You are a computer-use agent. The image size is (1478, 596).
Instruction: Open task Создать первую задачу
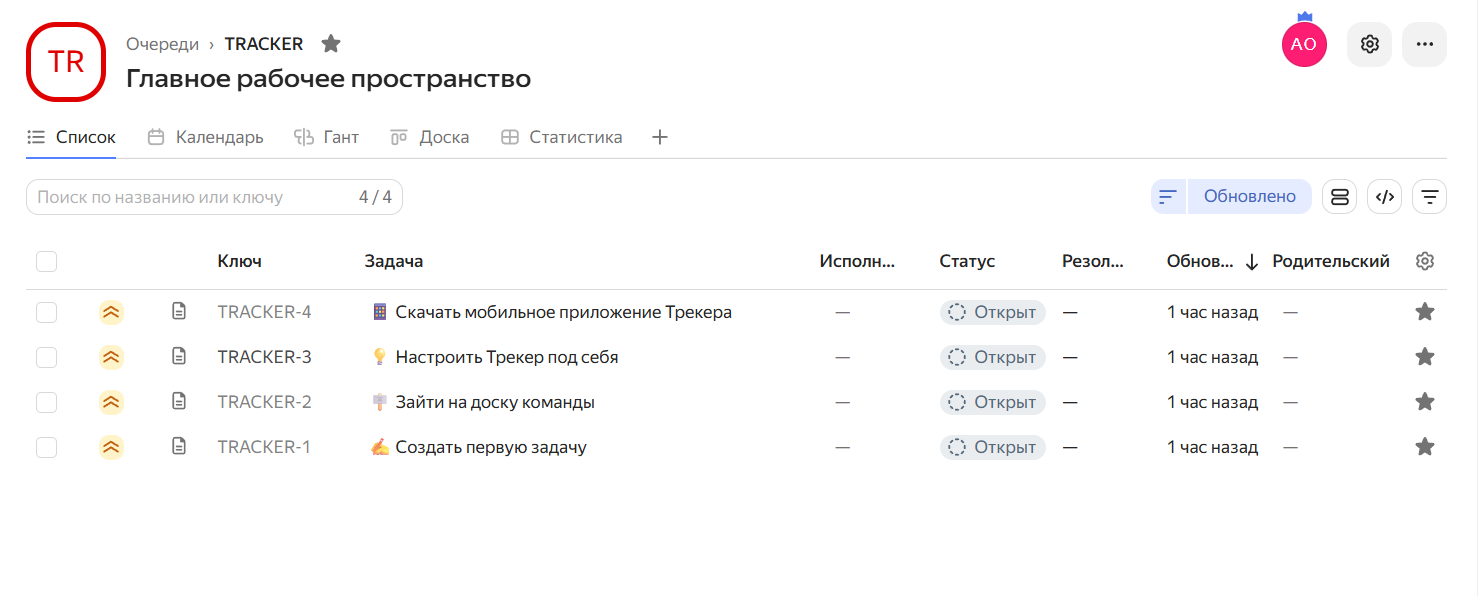click(x=491, y=447)
